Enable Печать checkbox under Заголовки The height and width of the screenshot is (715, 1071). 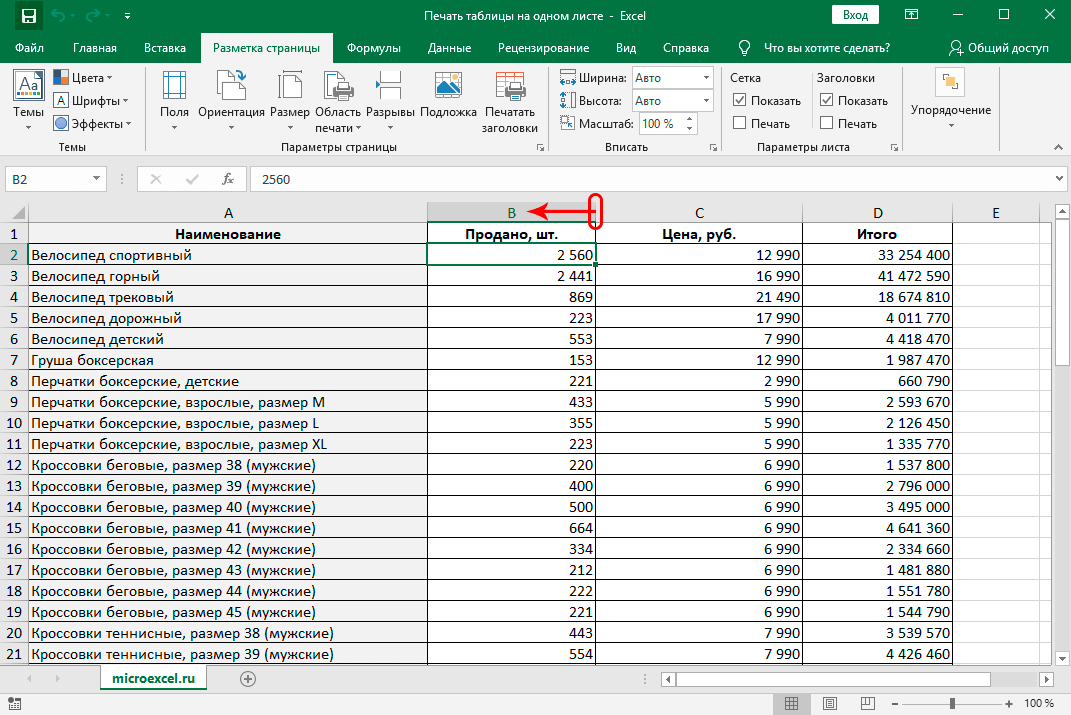click(826, 123)
